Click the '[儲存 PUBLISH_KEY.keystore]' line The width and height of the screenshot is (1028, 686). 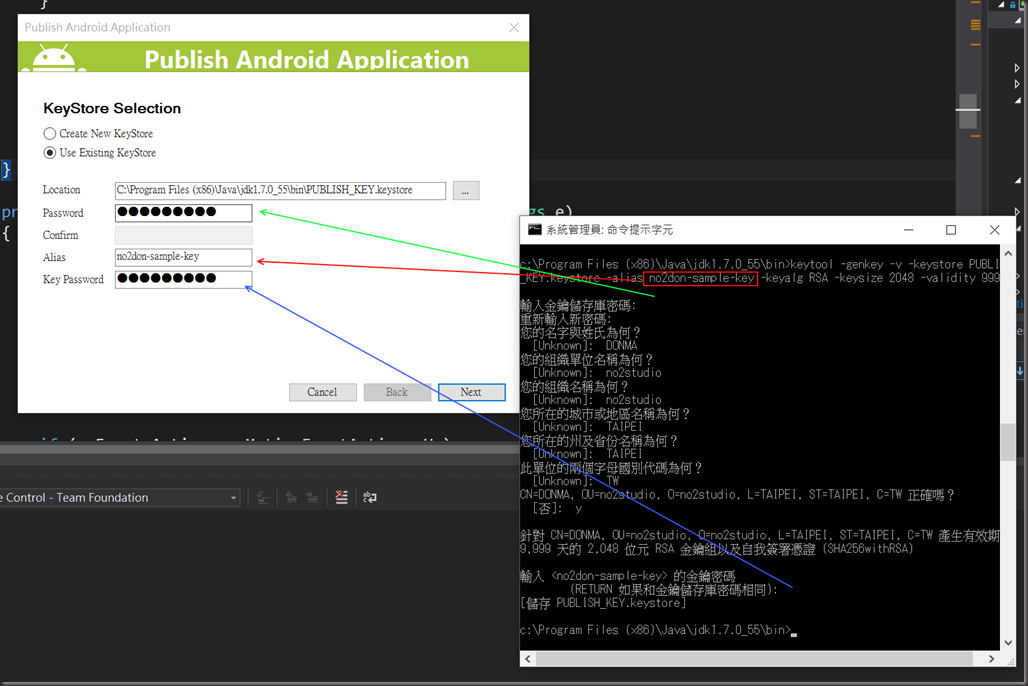click(603, 603)
